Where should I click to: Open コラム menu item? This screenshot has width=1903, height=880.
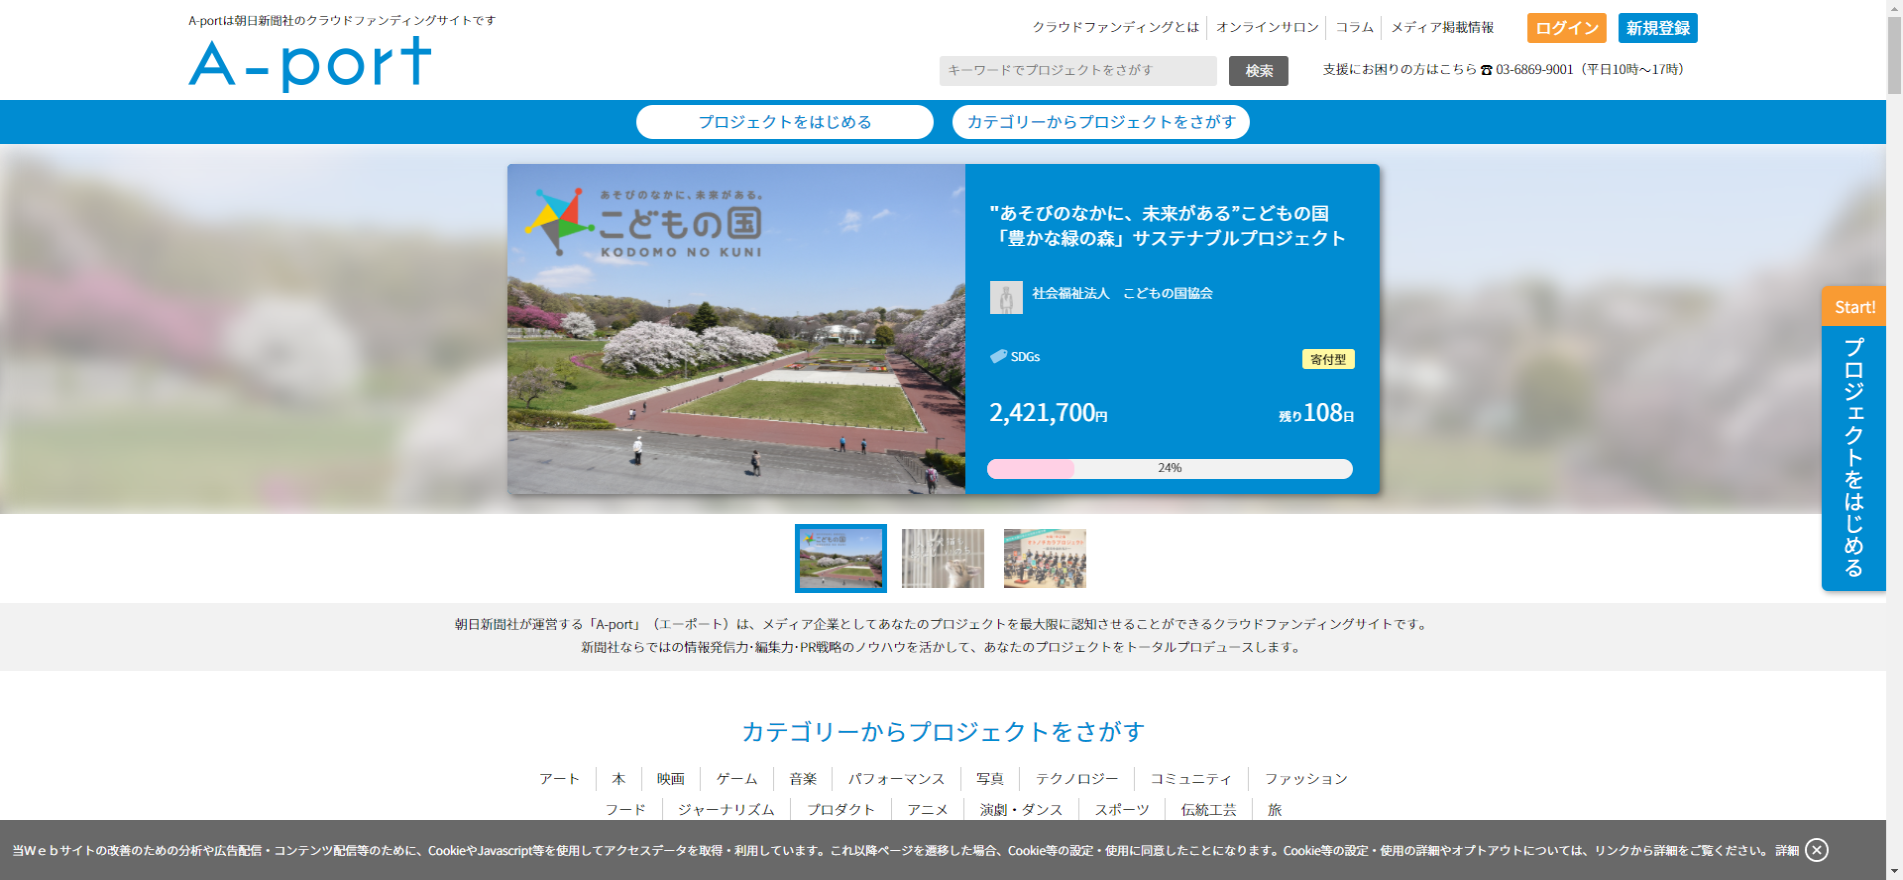(1354, 27)
